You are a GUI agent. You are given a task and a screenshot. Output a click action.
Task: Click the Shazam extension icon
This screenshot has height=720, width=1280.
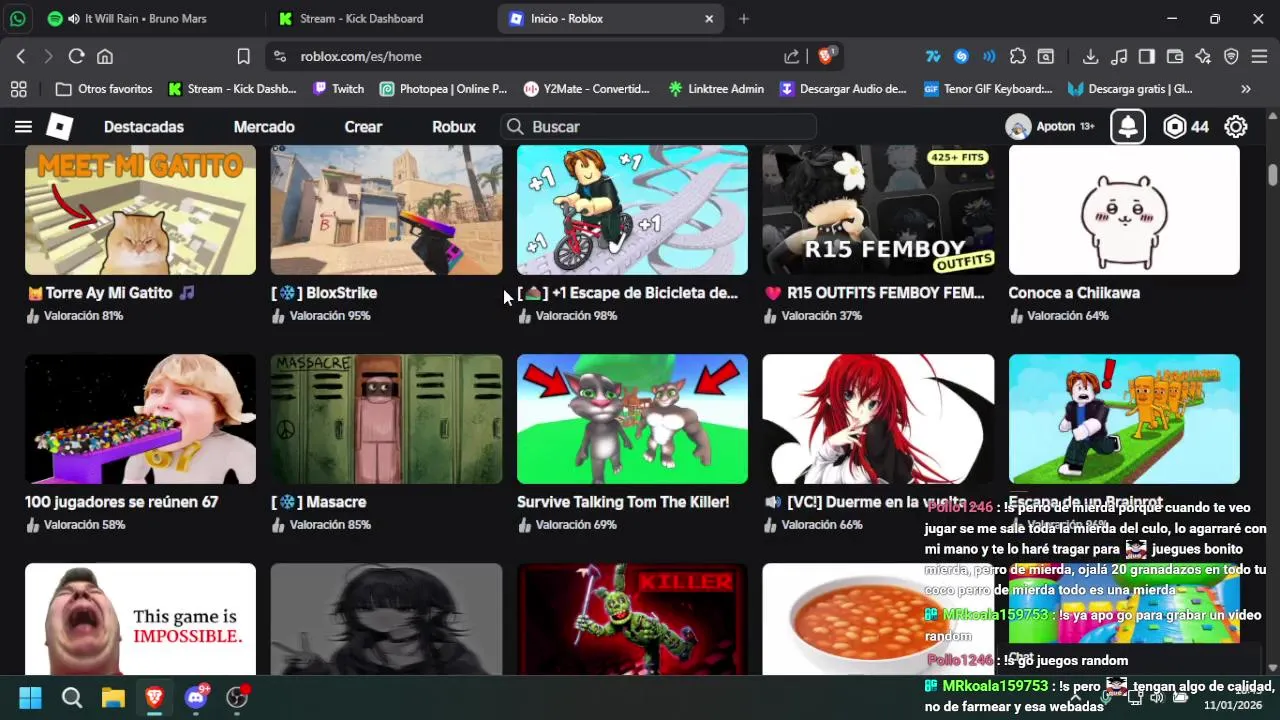pos(961,57)
